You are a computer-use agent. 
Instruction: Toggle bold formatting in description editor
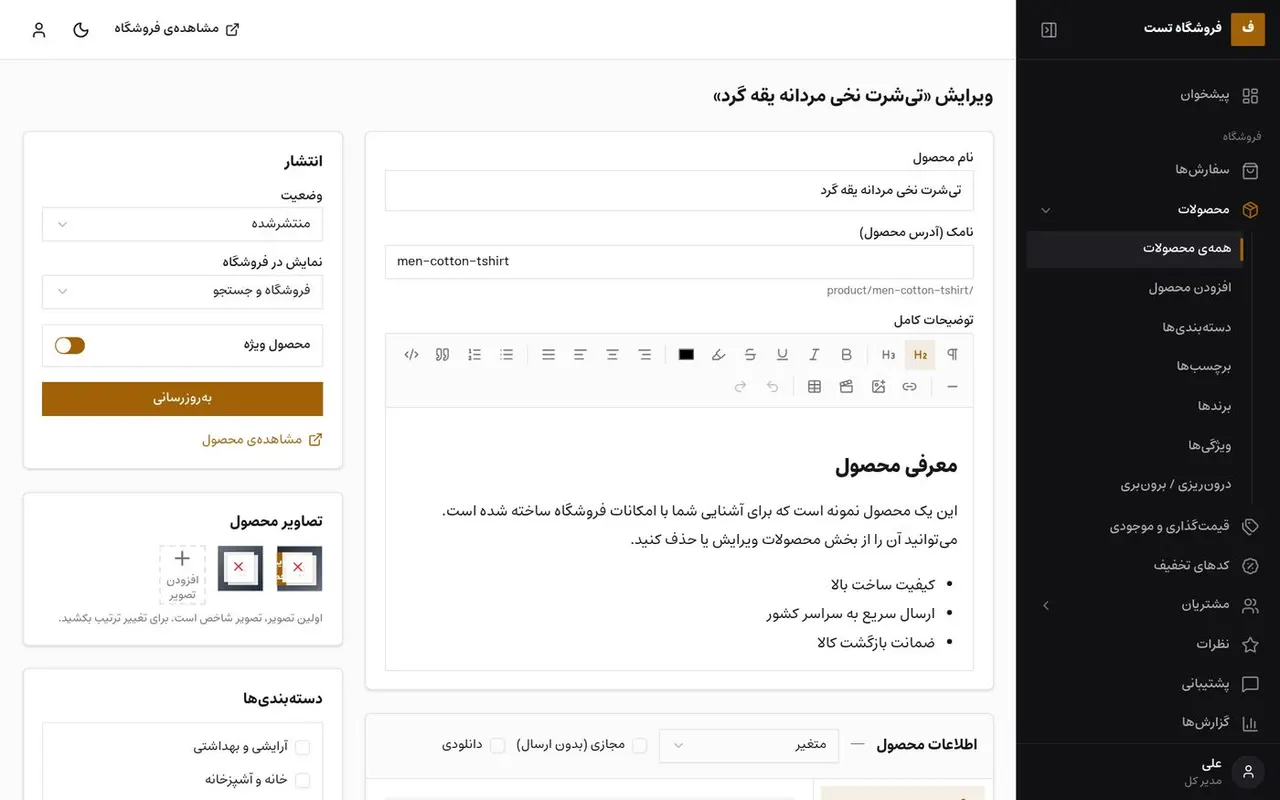pos(846,355)
